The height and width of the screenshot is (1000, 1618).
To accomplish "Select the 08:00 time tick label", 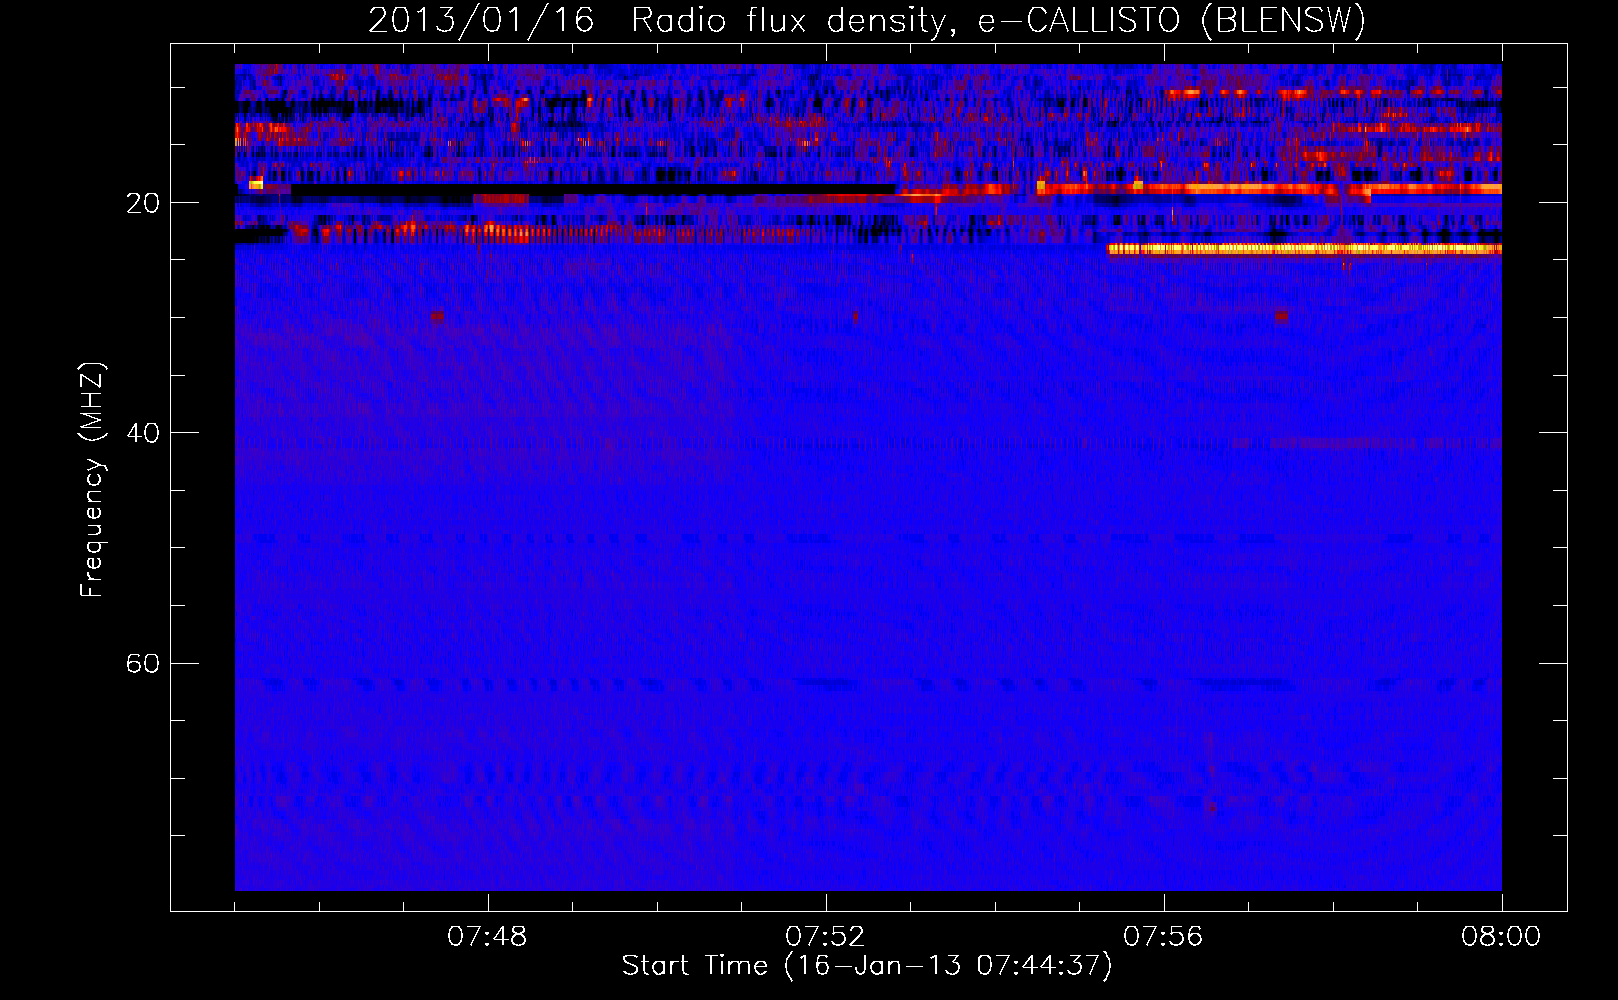I will click(1501, 937).
